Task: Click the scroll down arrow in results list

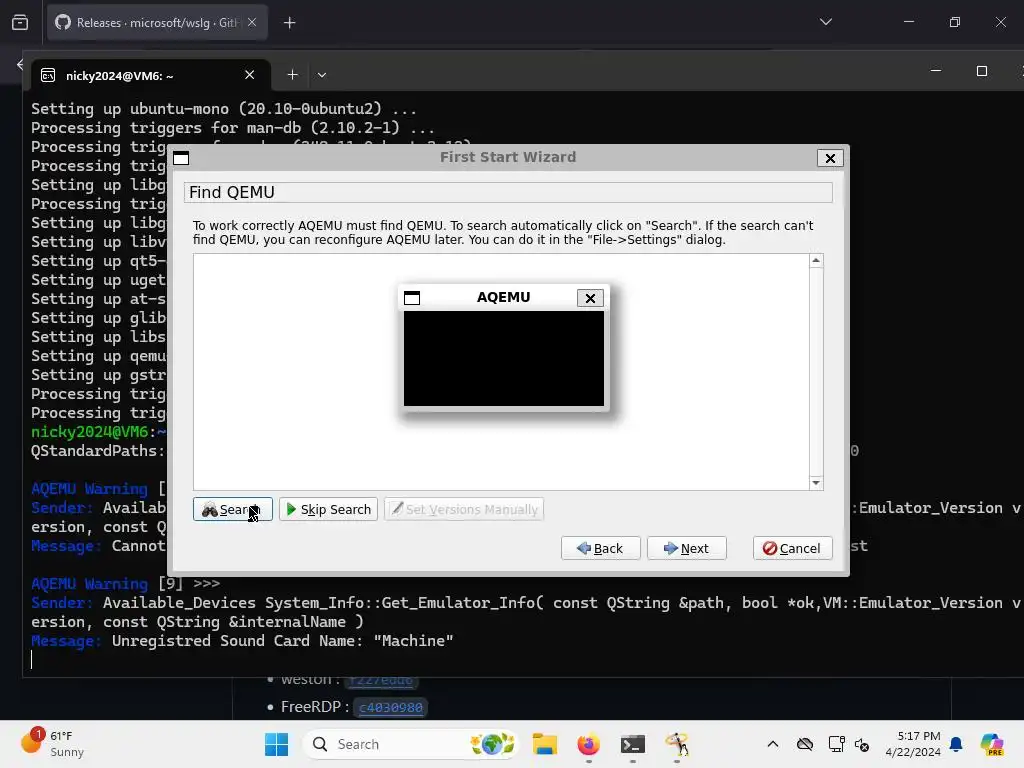Action: 816,483
